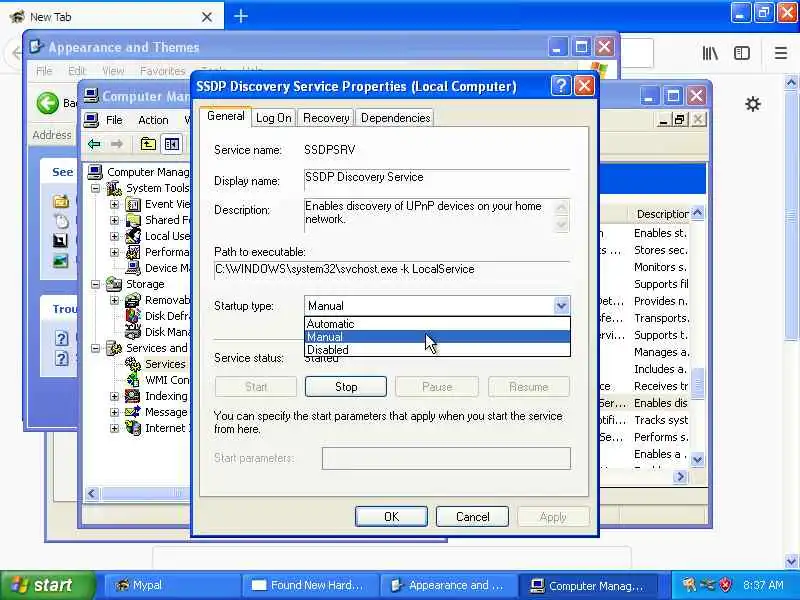The image size is (800, 600).
Task: Choose Manual option in startup dropdown list
Action: [437, 337]
